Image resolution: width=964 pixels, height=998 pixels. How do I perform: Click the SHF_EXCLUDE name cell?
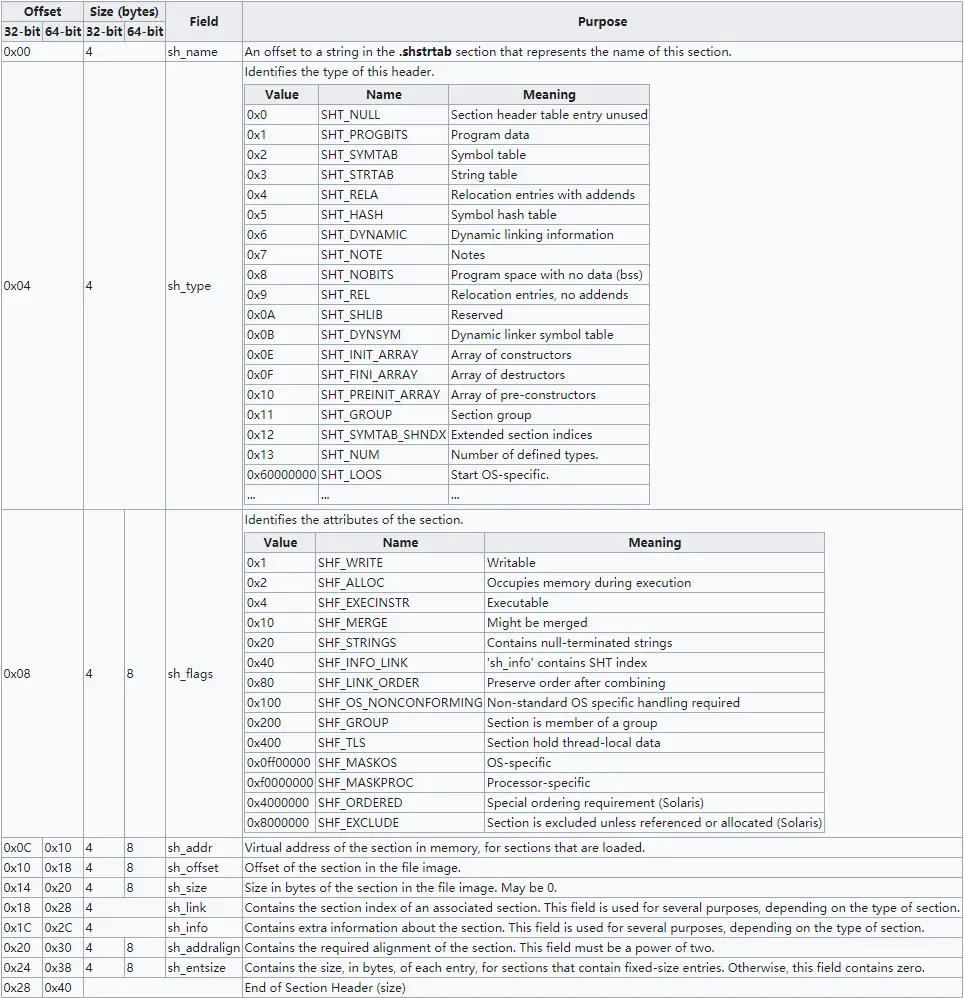pos(400,822)
